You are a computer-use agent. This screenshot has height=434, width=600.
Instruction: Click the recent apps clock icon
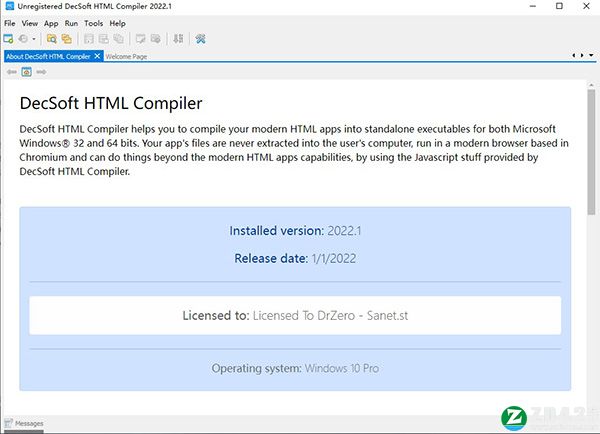coord(23,39)
